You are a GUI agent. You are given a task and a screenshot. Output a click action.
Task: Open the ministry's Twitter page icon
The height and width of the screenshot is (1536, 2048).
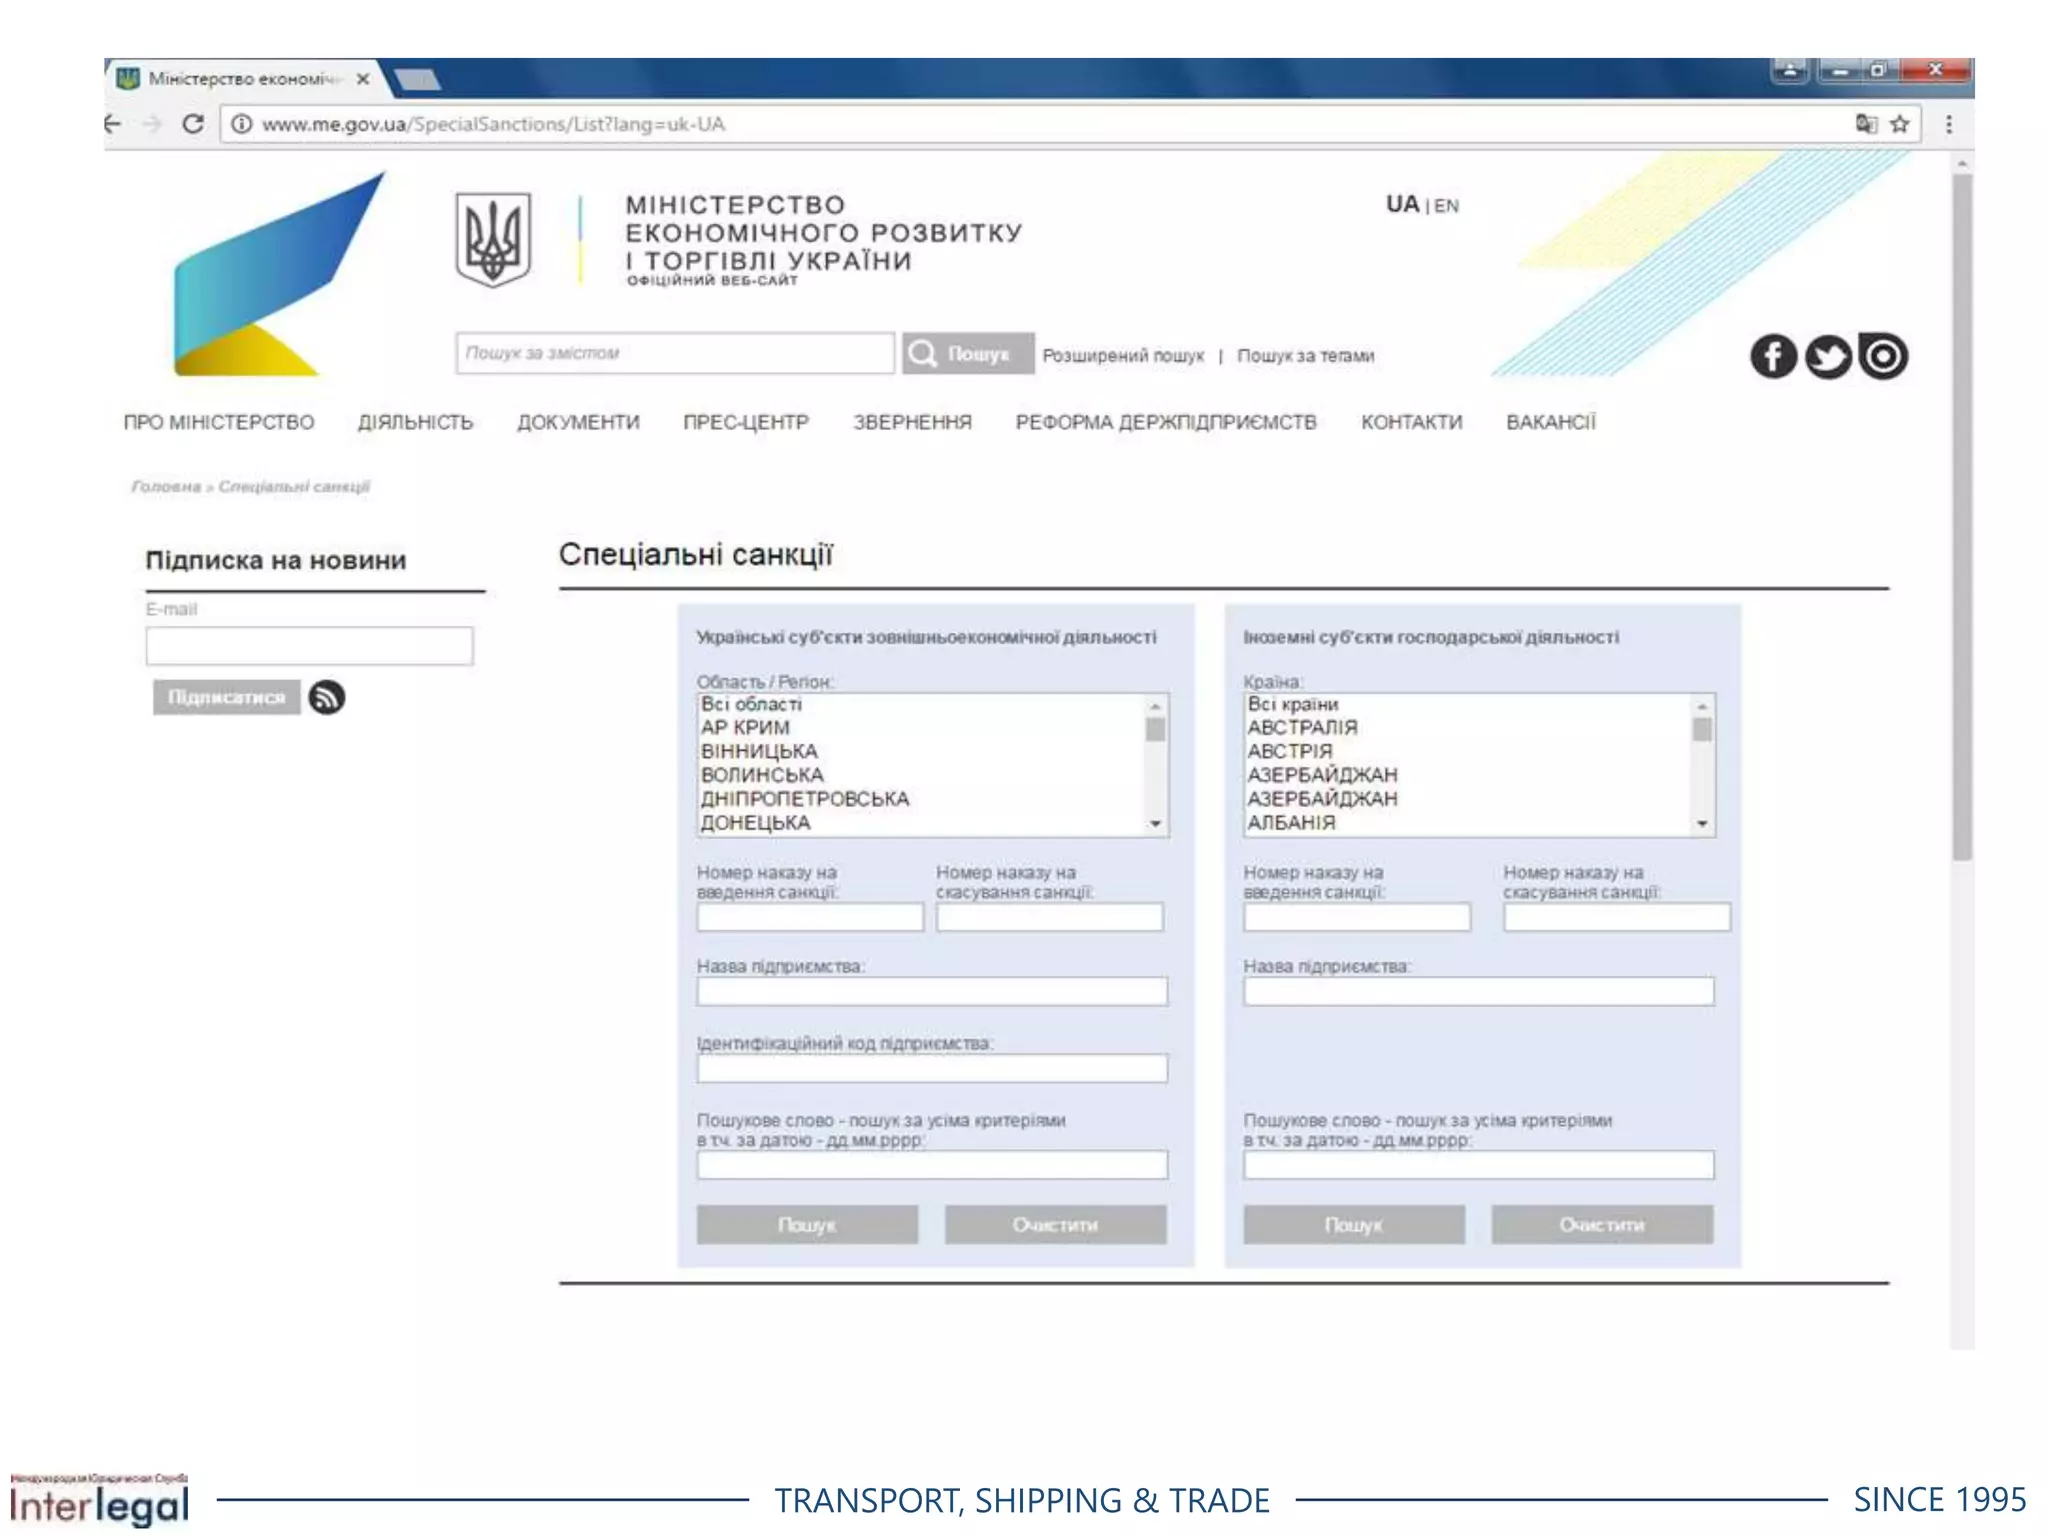pyautogui.click(x=1827, y=356)
